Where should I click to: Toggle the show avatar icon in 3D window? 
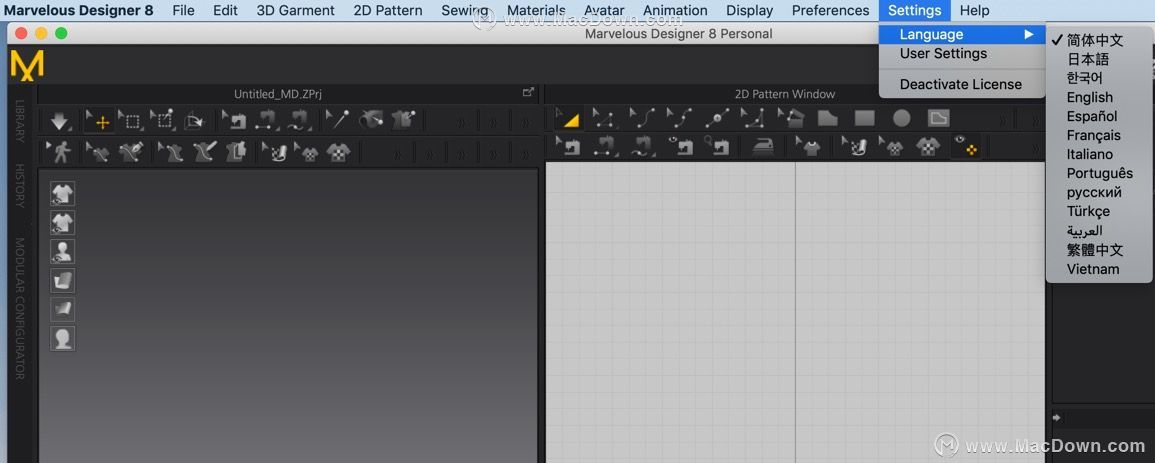63,252
